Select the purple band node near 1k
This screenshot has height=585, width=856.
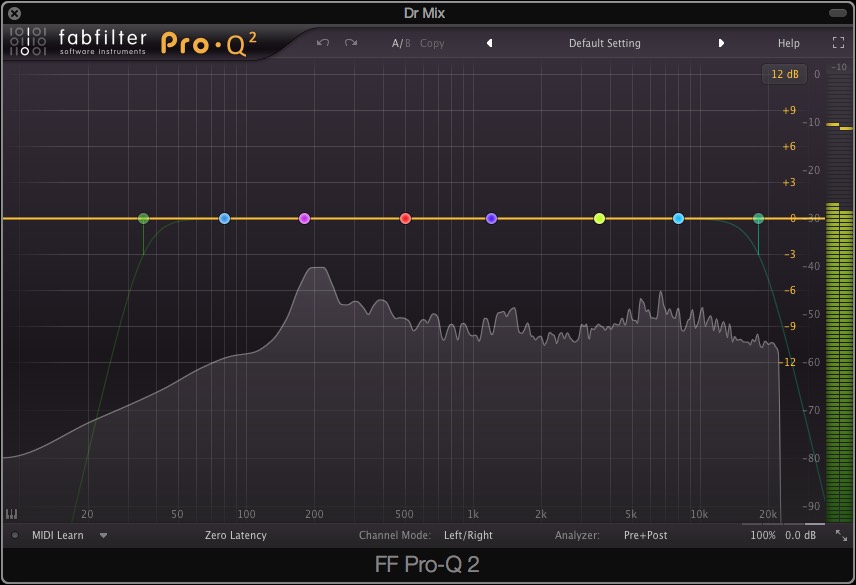pos(491,218)
